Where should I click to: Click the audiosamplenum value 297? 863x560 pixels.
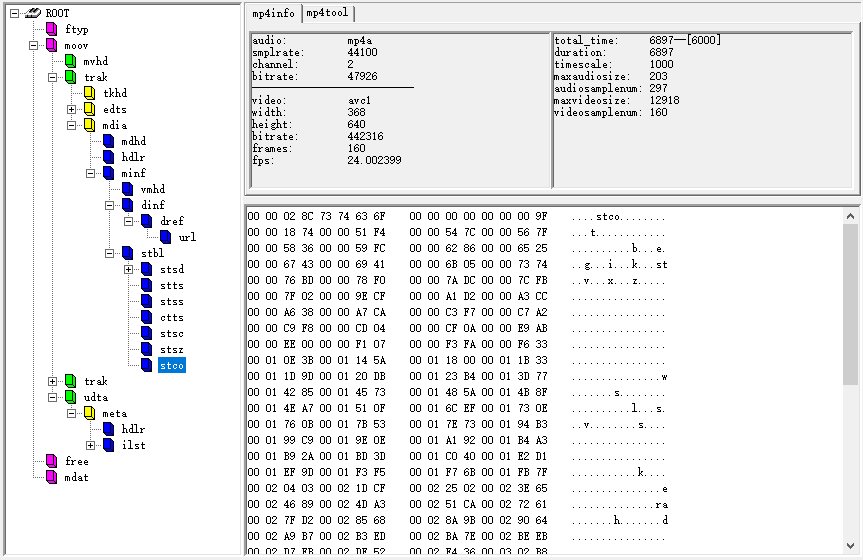pyautogui.click(x=658, y=88)
